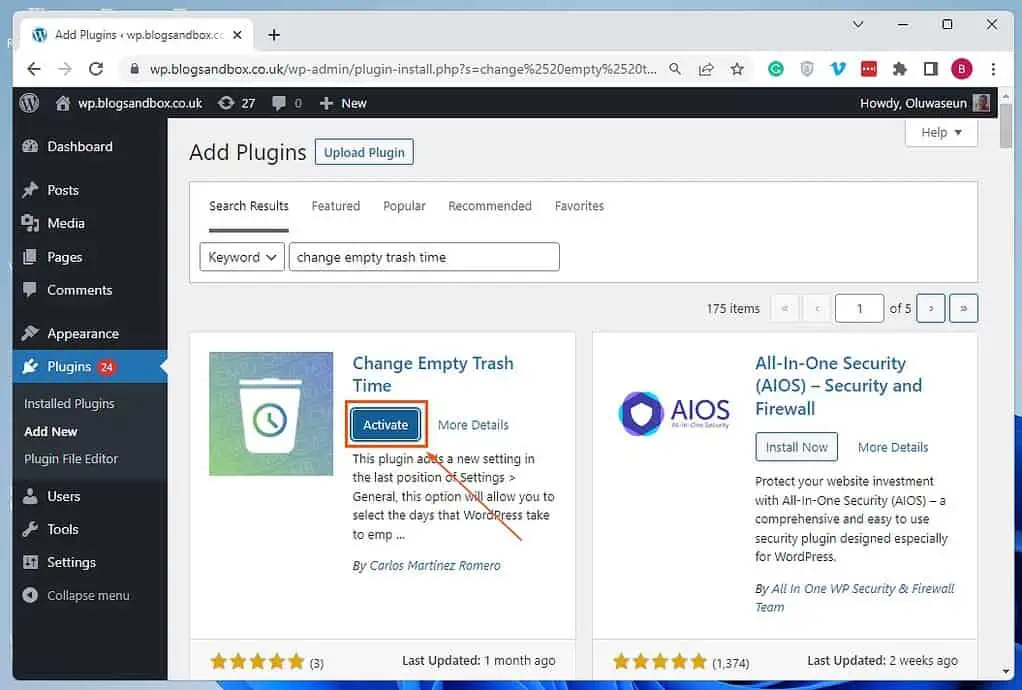Viewport: 1022px width, 690px height.
Task: Click the Upload Plugin button
Action: [x=363, y=152]
